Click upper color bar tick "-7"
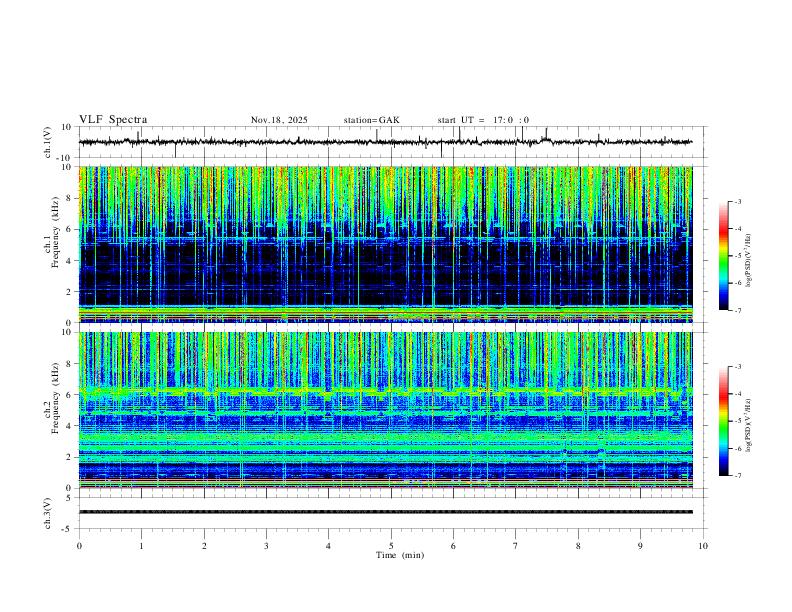The width and height of the screenshot is (792, 612). (x=737, y=311)
